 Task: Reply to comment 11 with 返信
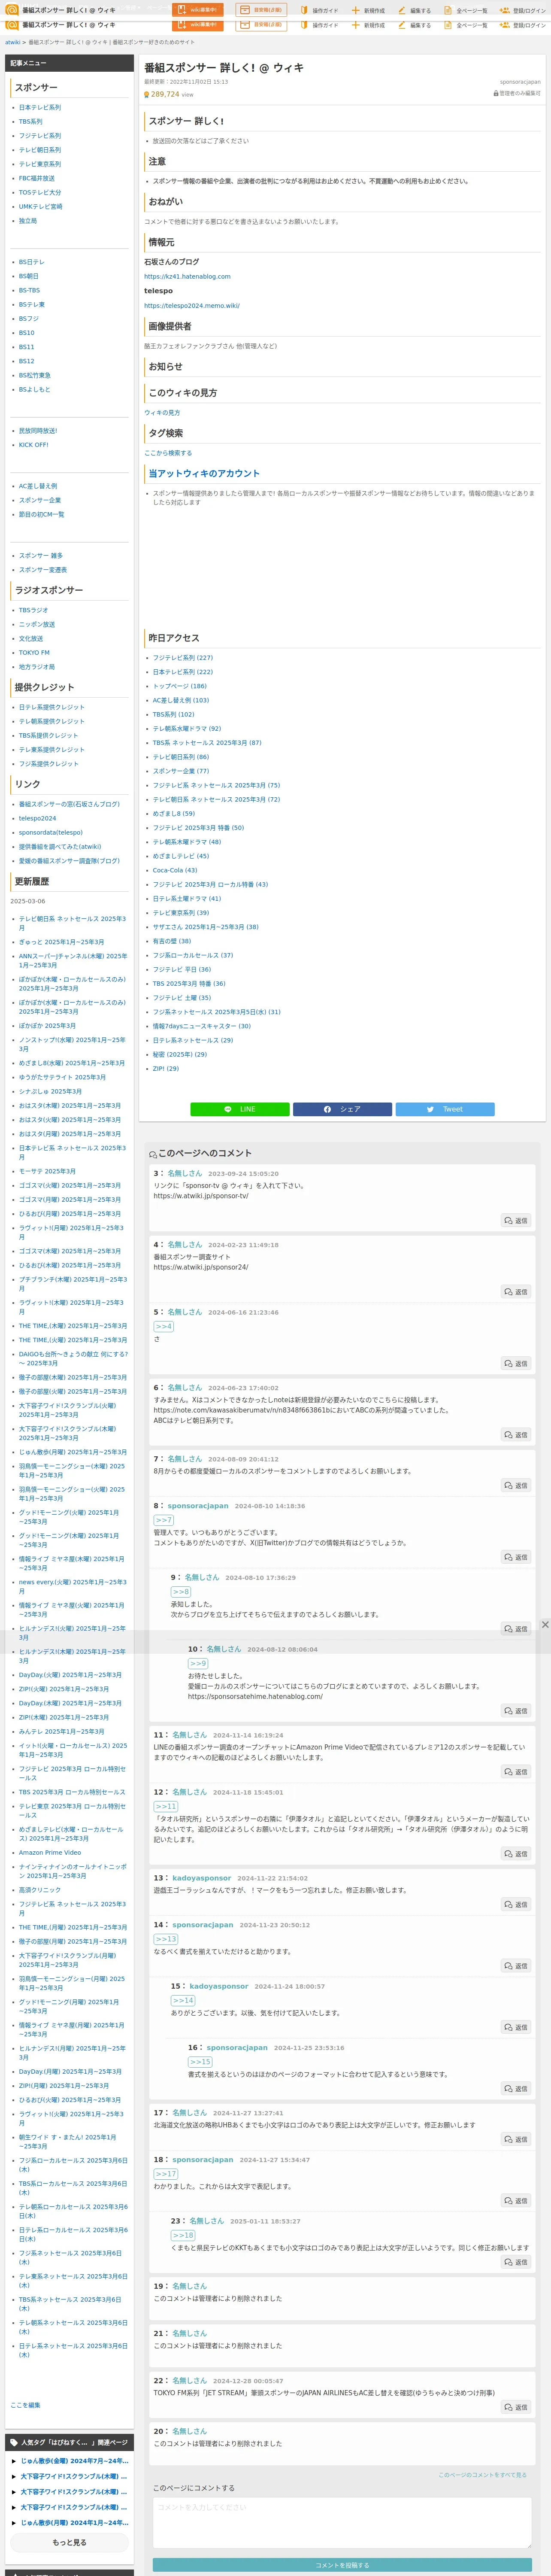click(516, 1772)
